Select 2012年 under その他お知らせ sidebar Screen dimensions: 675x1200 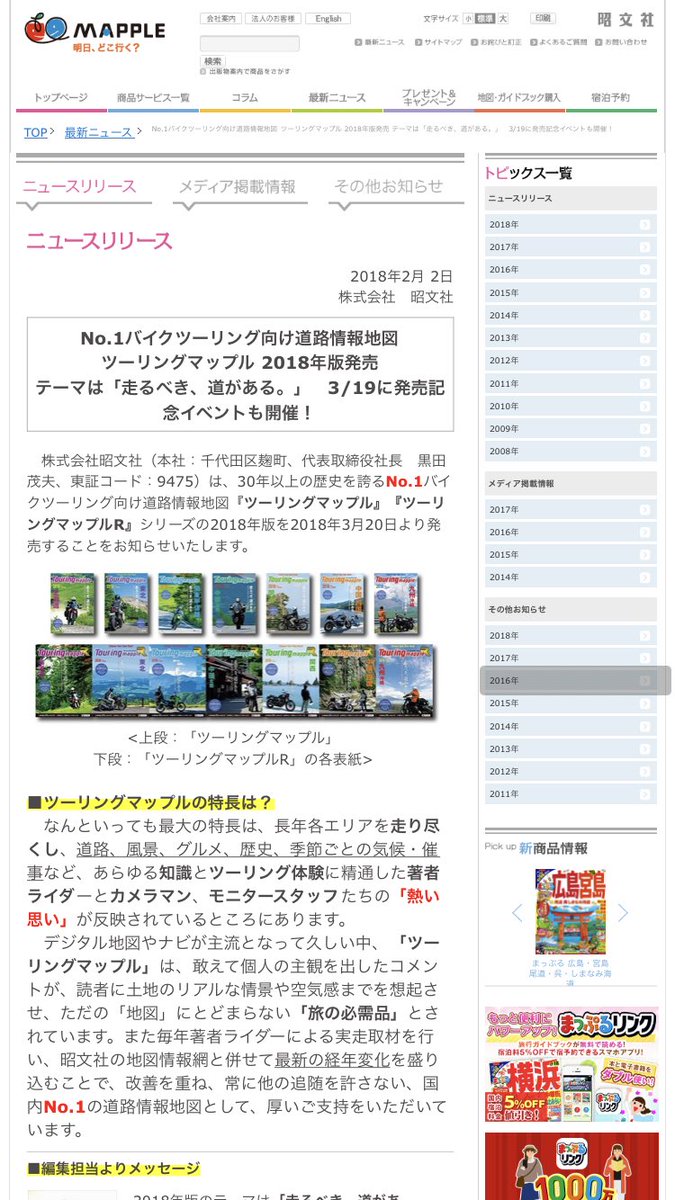coord(571,772)
